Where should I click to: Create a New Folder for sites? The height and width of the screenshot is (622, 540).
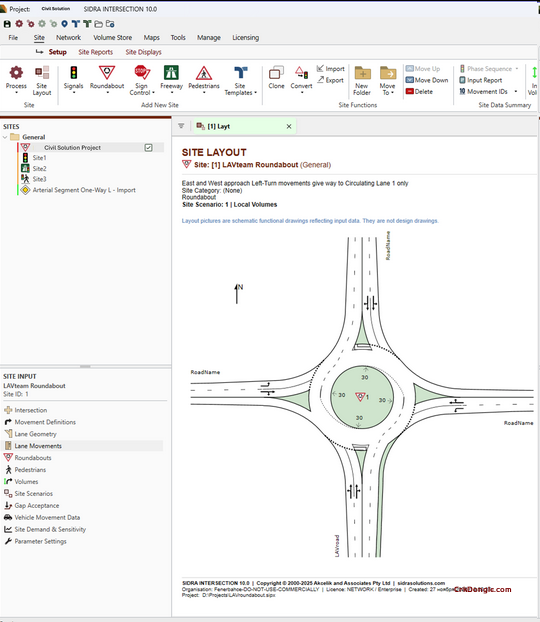pos(362,81)
